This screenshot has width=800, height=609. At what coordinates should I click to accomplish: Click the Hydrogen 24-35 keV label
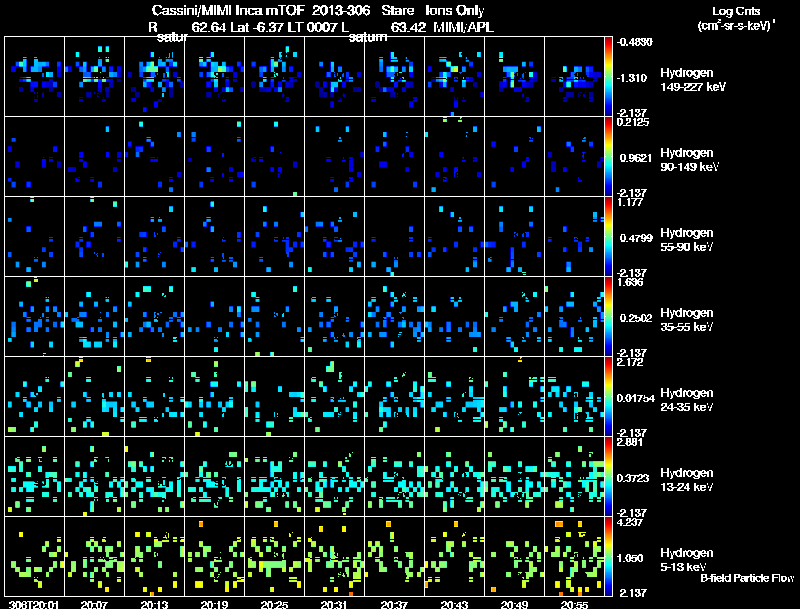pos(690,400)
